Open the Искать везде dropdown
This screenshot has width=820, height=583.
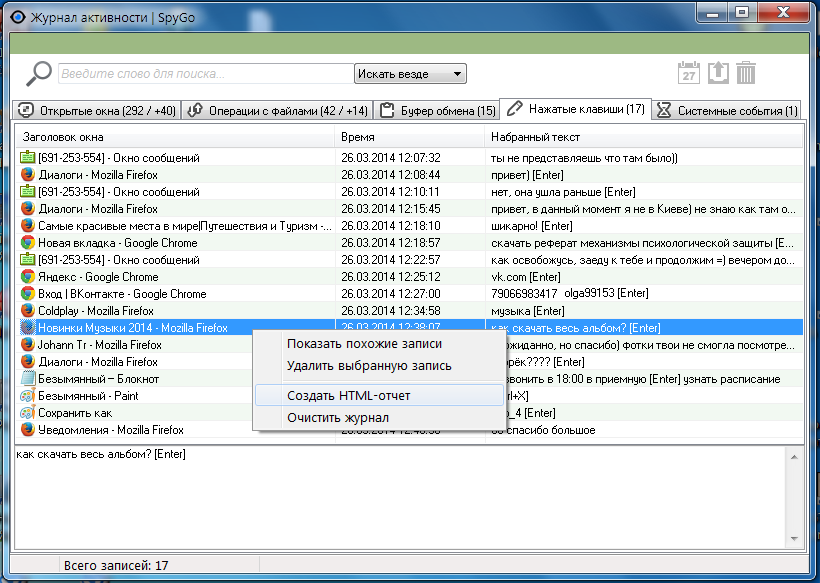pyautogui.click(x=410, y=74)
